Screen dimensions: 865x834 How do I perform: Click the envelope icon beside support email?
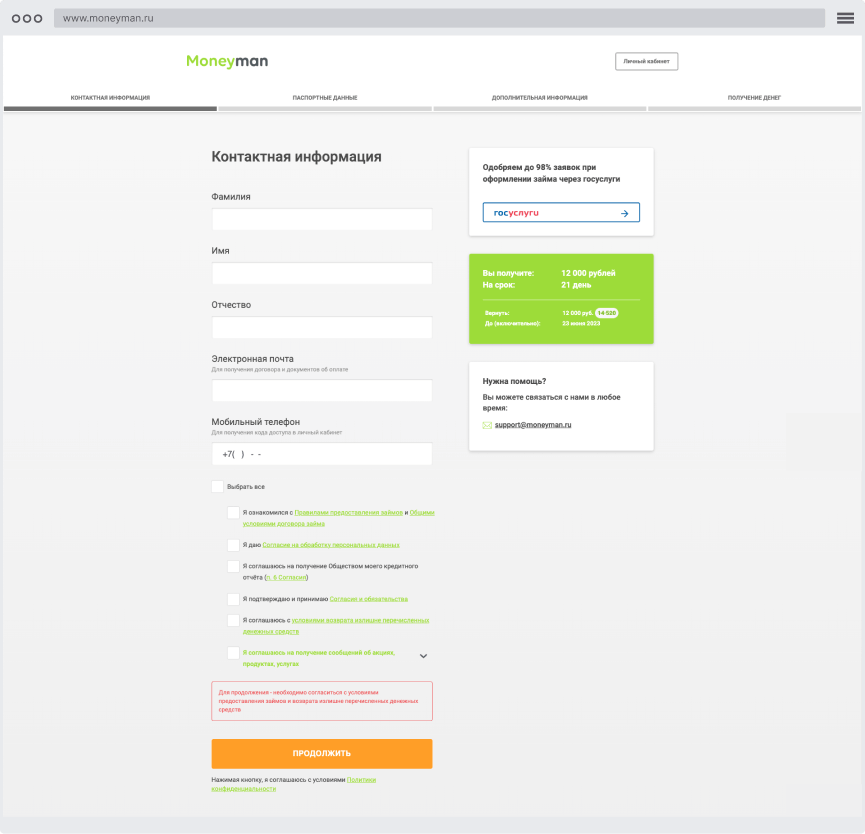click(x=487, y=425)
